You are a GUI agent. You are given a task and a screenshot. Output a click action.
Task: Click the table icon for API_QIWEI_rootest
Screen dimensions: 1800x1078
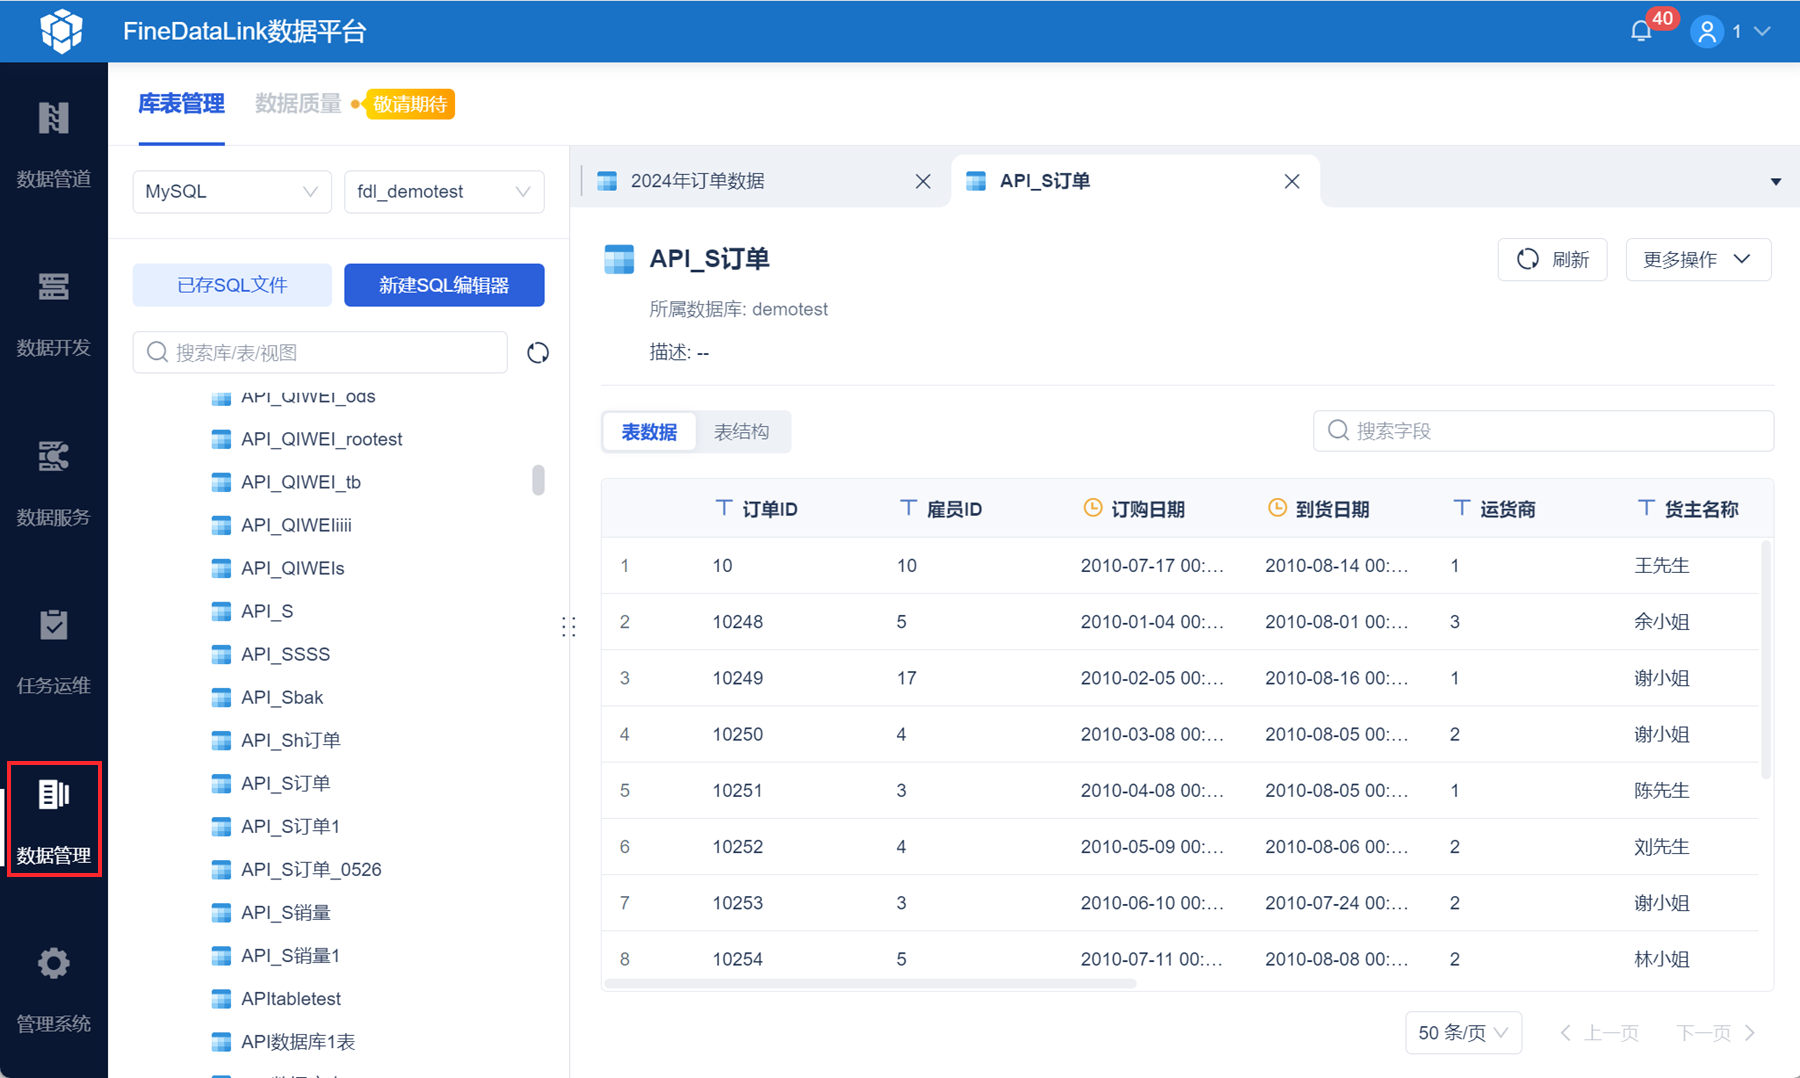tap(221, 439)
